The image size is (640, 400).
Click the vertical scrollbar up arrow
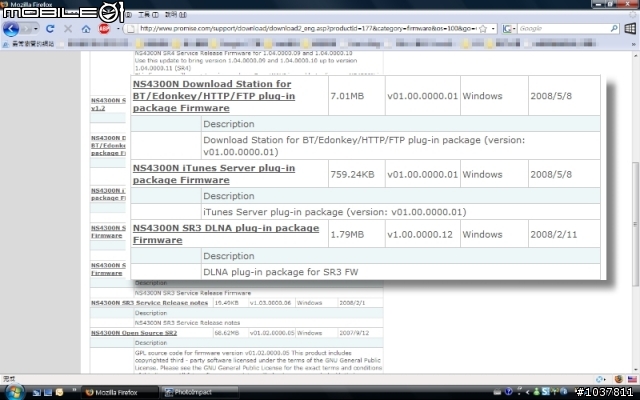[x=636, y=56]
